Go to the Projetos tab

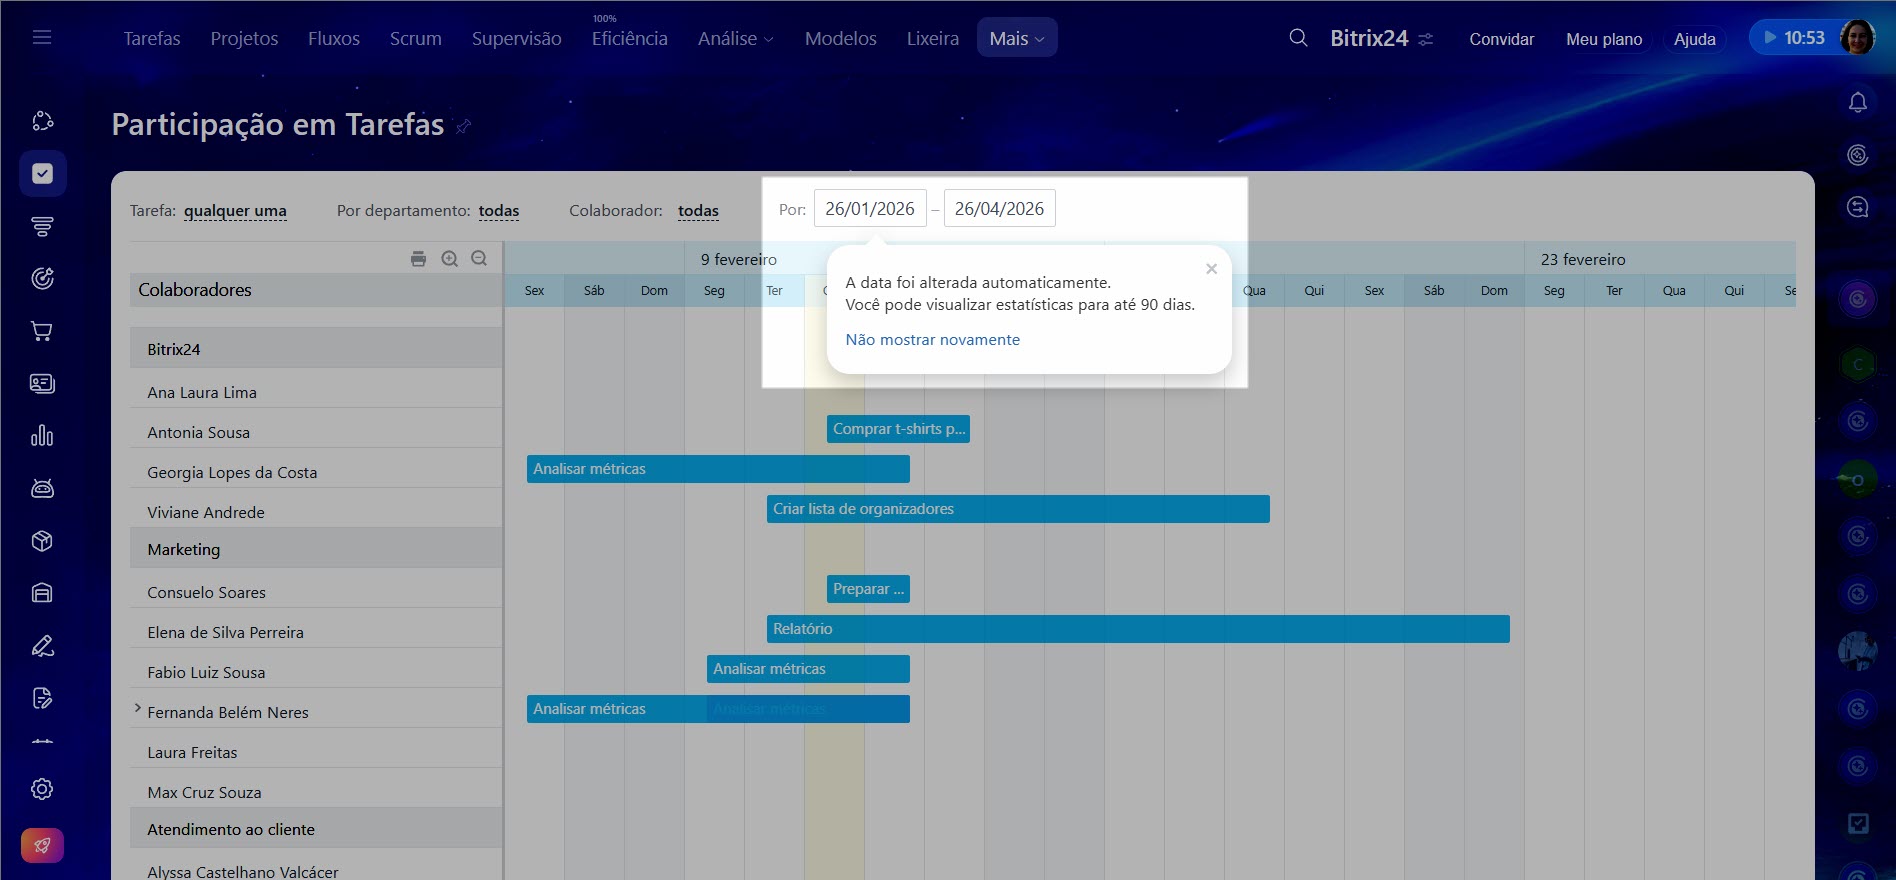point(244,38)
